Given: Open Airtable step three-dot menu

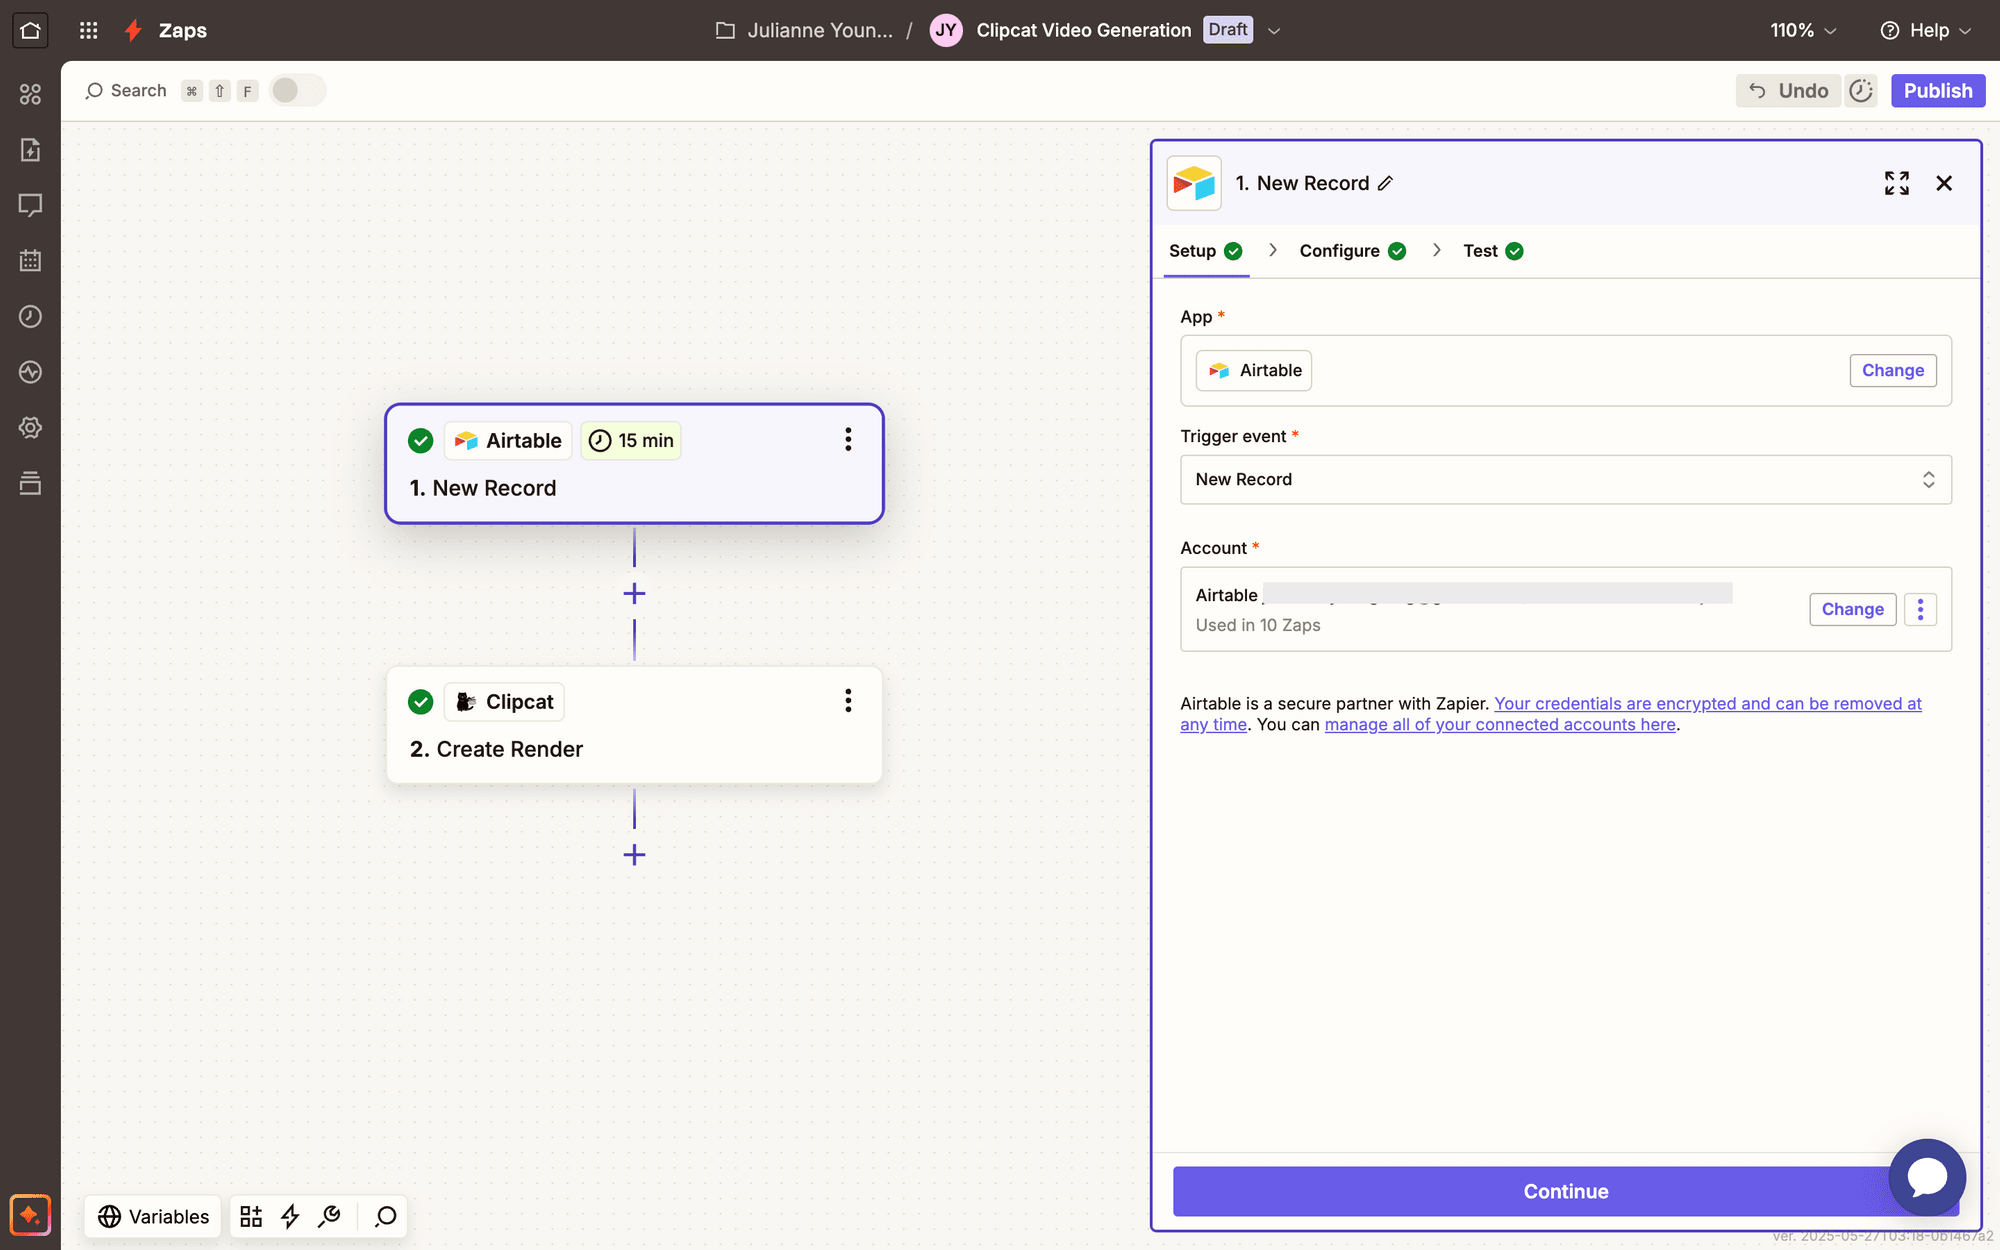Looking at the screenshot, I should pyautogui.click(x=848, y=440).
